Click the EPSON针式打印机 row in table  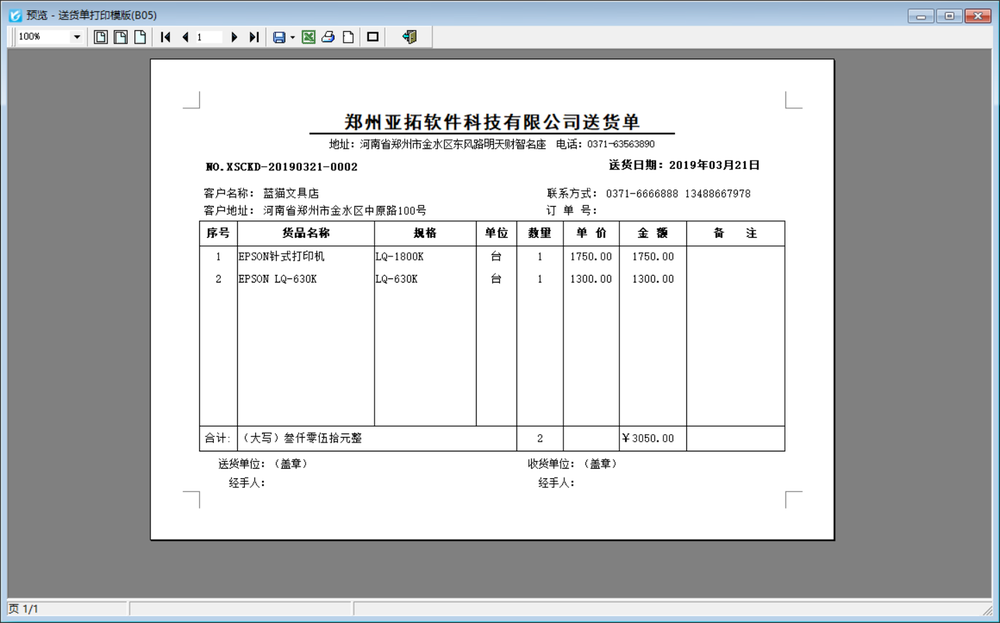pos(282,257)
